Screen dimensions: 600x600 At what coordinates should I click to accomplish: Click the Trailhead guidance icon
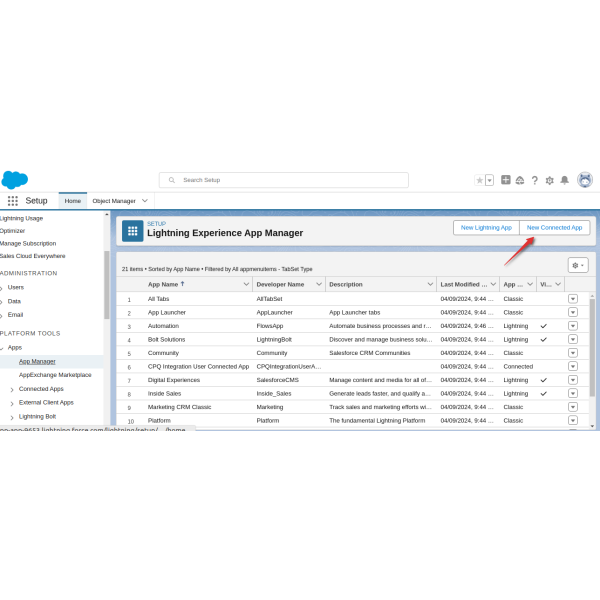click(x=520, y=180)
